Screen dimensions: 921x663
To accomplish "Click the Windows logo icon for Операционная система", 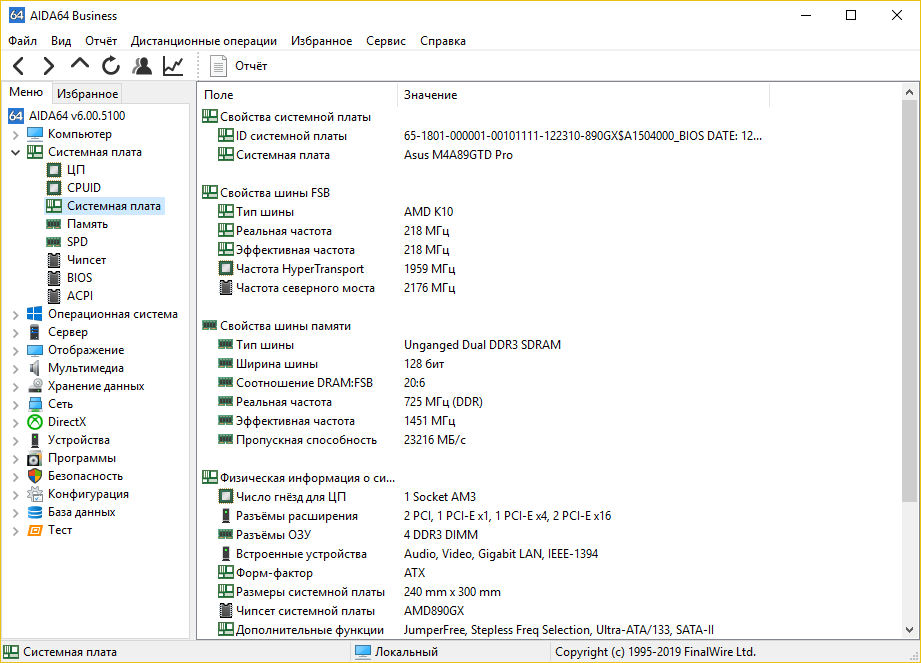I will click(x=35, y=314).
